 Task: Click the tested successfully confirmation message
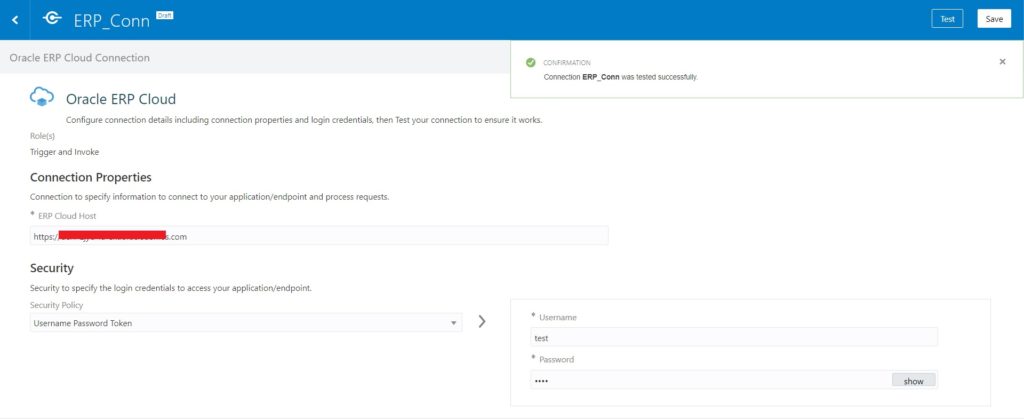pos(620,77)
